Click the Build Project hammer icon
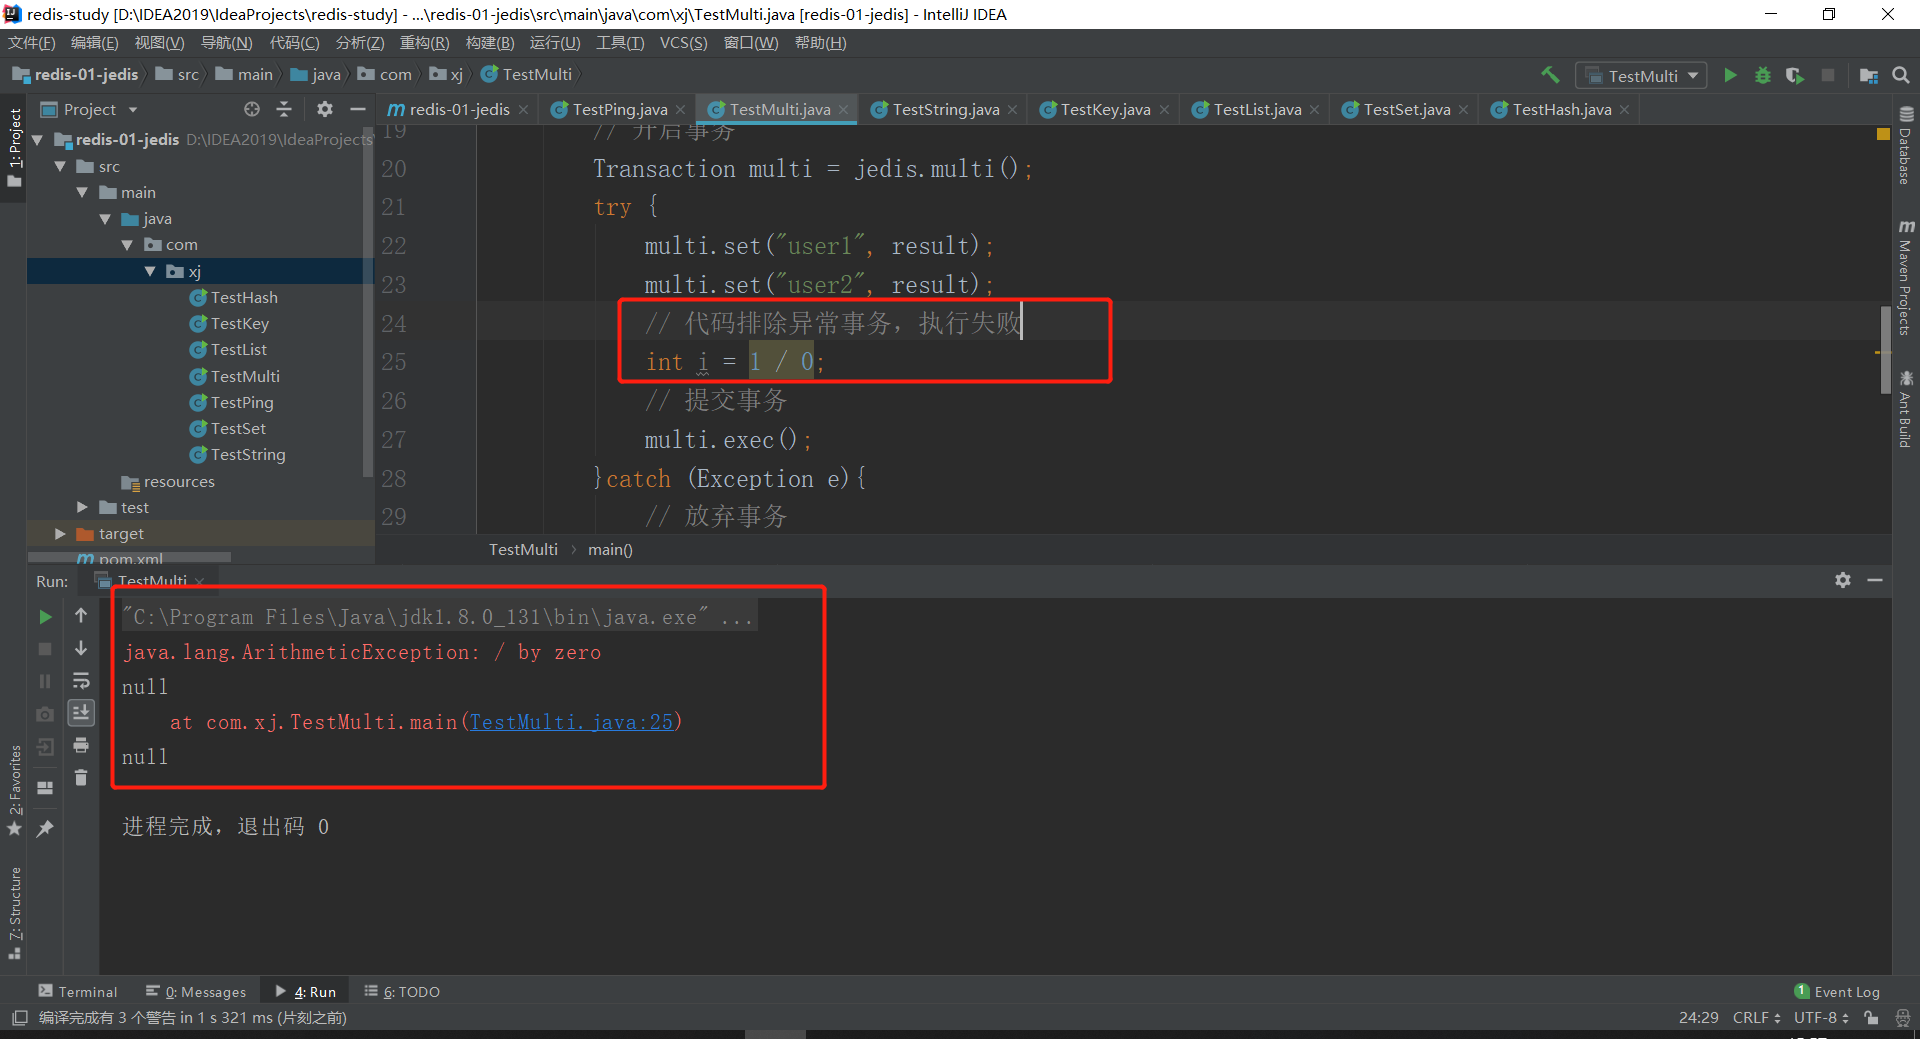 [x=1550, y=75]
